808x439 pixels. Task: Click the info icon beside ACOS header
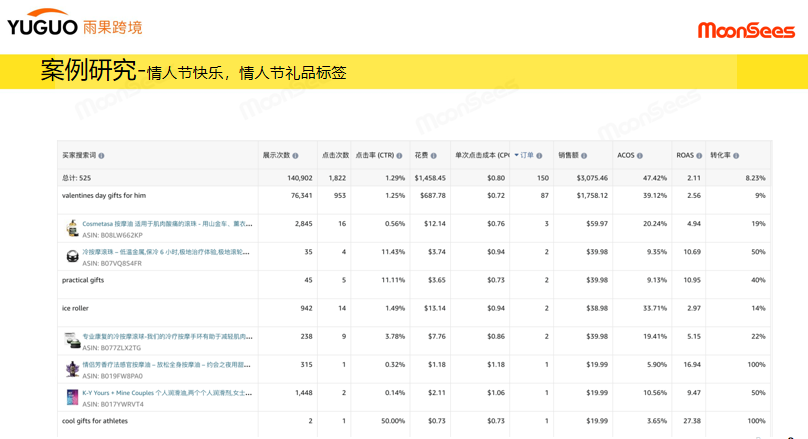click(x=639, y=156)
